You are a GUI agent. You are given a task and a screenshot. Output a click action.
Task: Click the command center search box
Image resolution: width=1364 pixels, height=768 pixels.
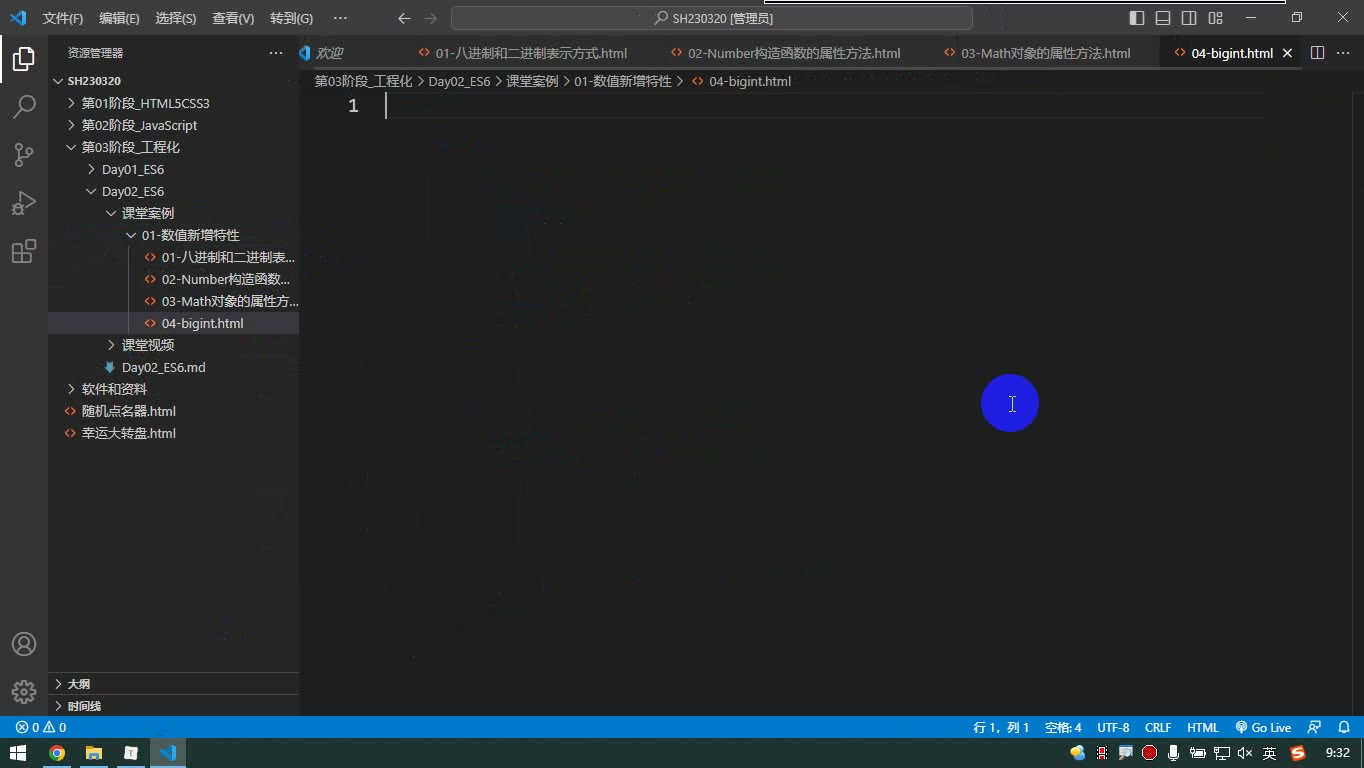coord(712,18)
